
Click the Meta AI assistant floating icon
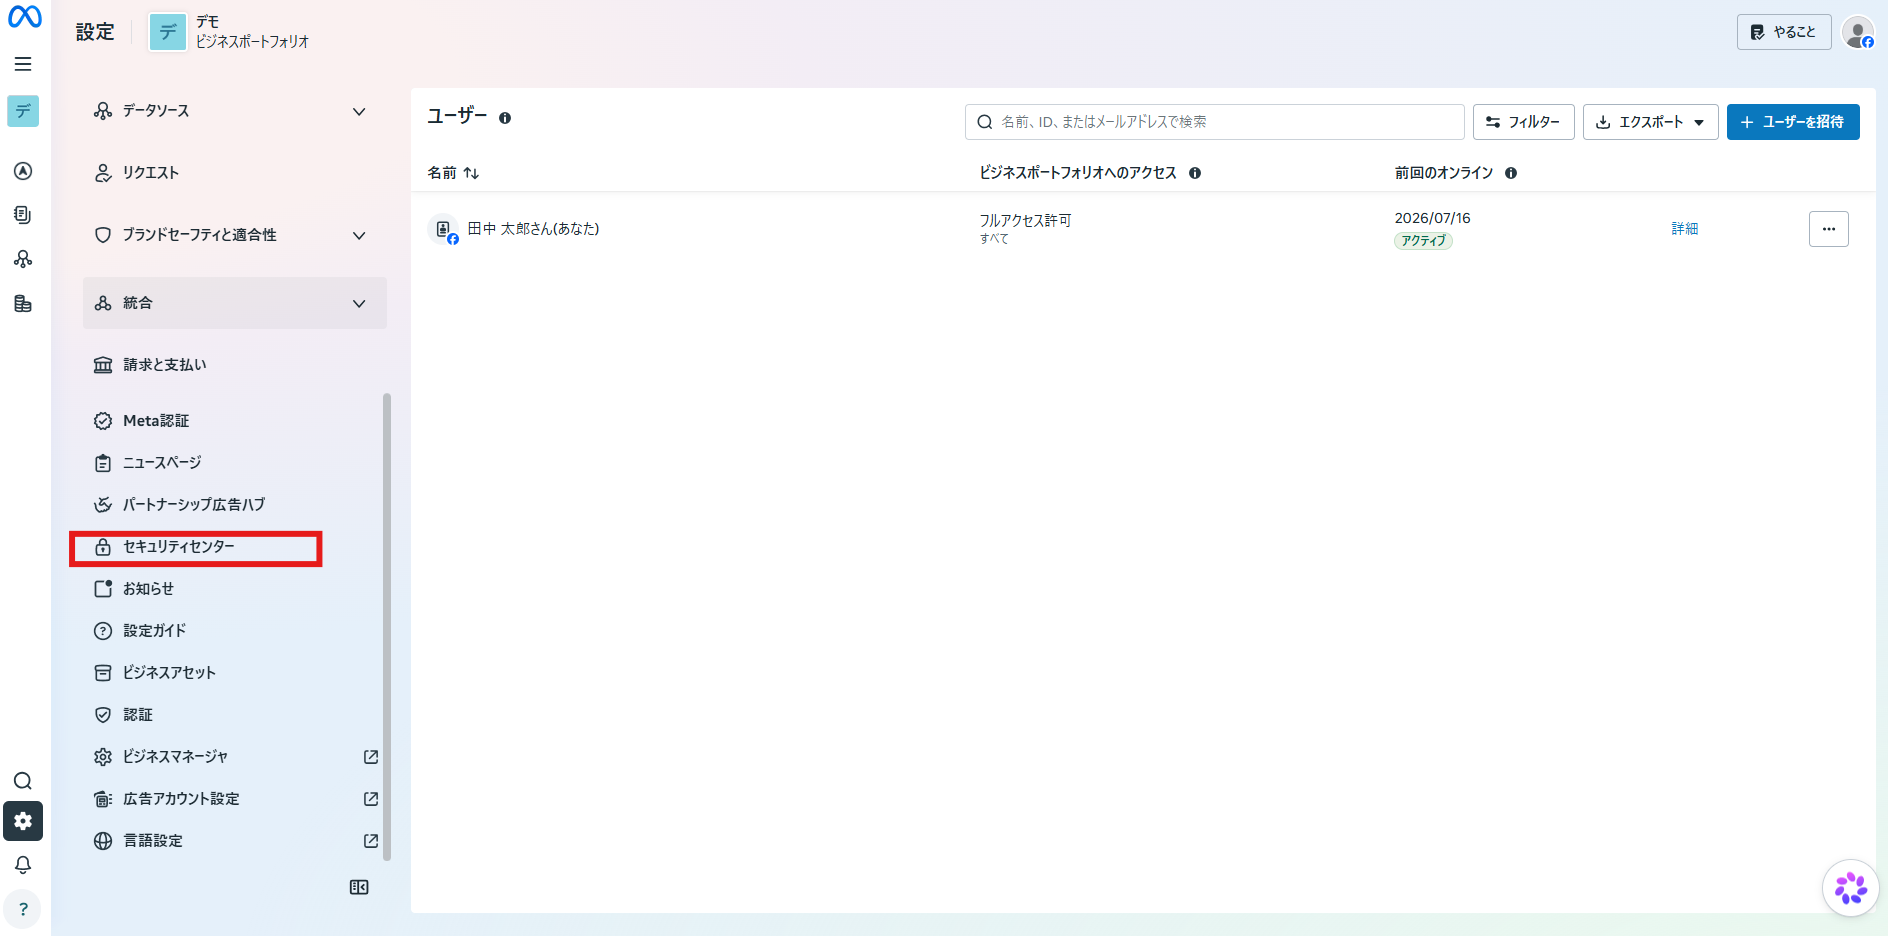(1850, 887)
